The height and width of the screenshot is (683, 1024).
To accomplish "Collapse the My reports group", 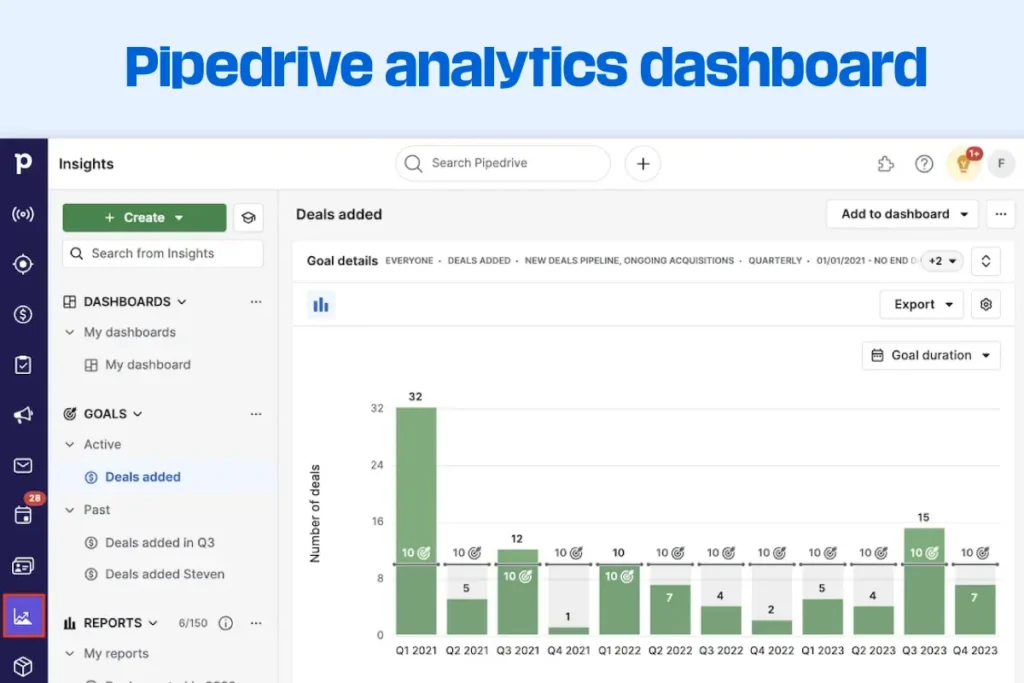I will coord(70,654).
